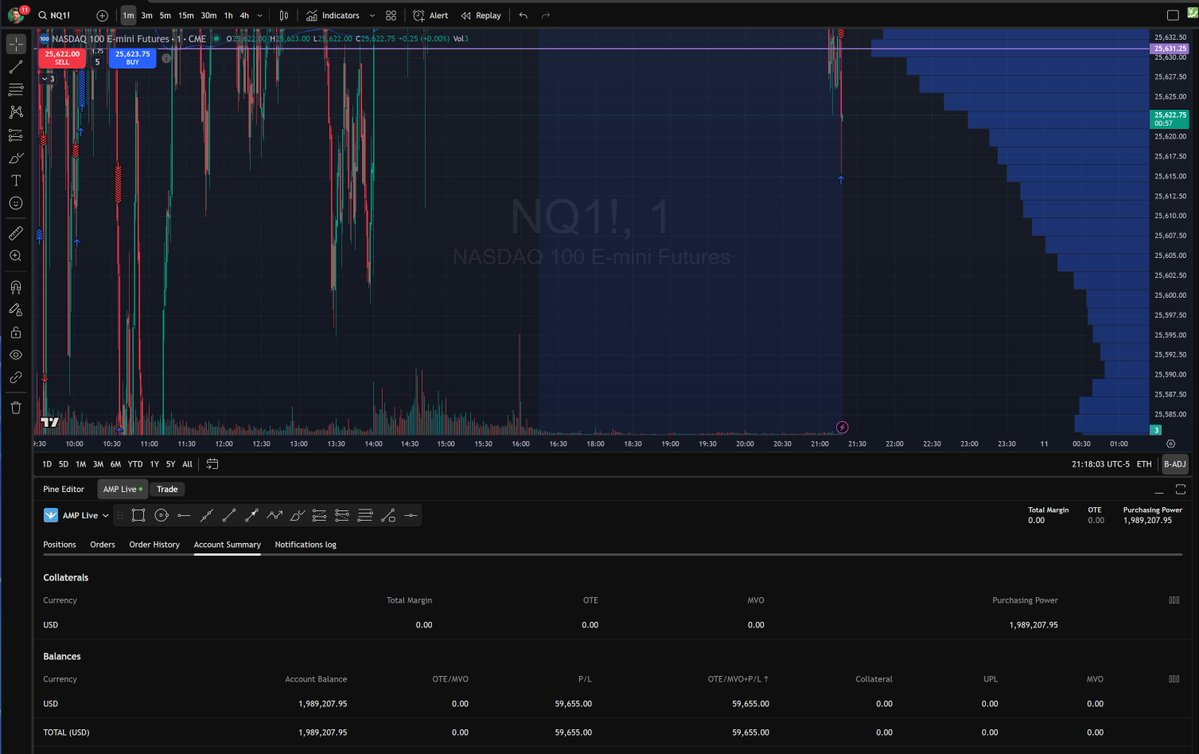Pick the brush icon in favorites bar
The width and height of the screenshot is (1199, 754).
pos(297,515)
